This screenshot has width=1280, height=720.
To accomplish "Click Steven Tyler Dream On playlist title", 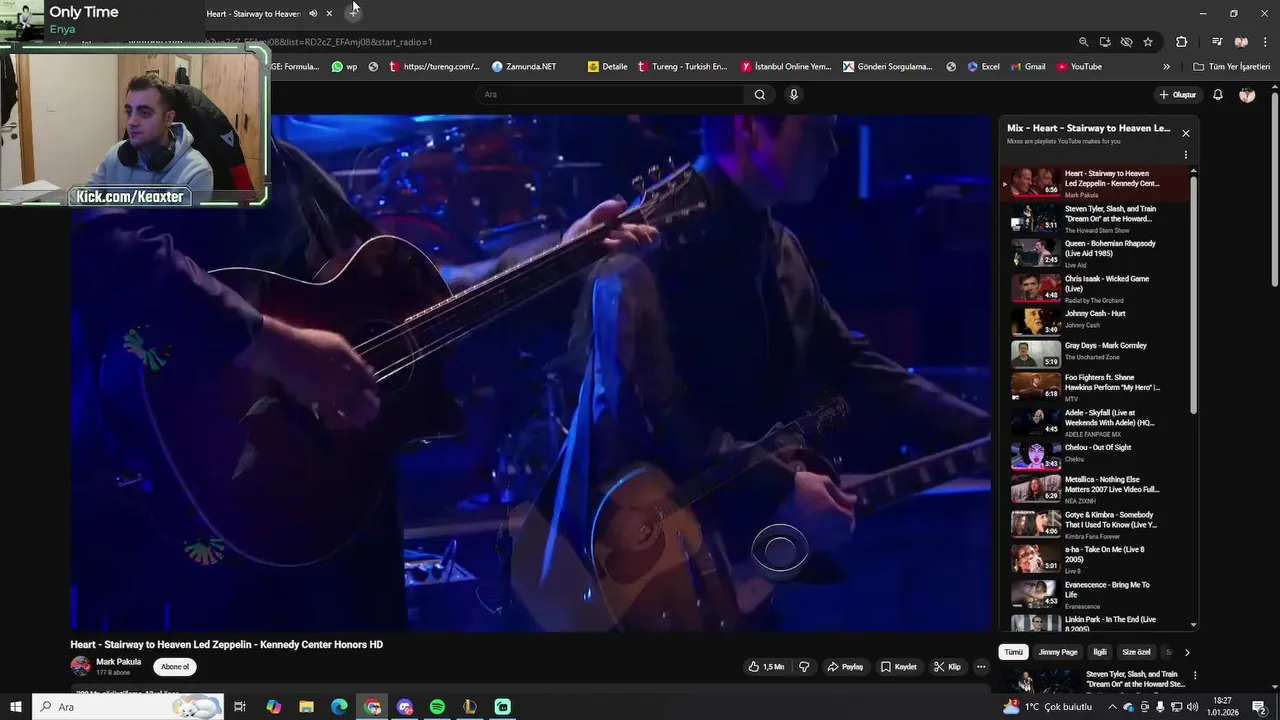I will click(x=1110, y=214).
